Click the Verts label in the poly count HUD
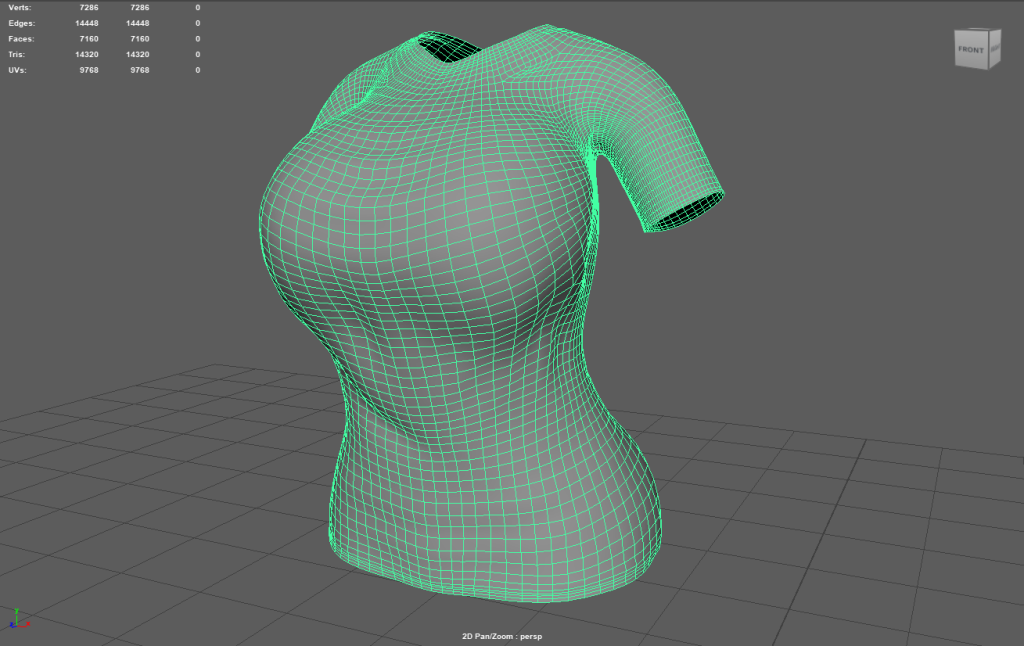This screenshot has width=1024, height=646. coord(17,7)
